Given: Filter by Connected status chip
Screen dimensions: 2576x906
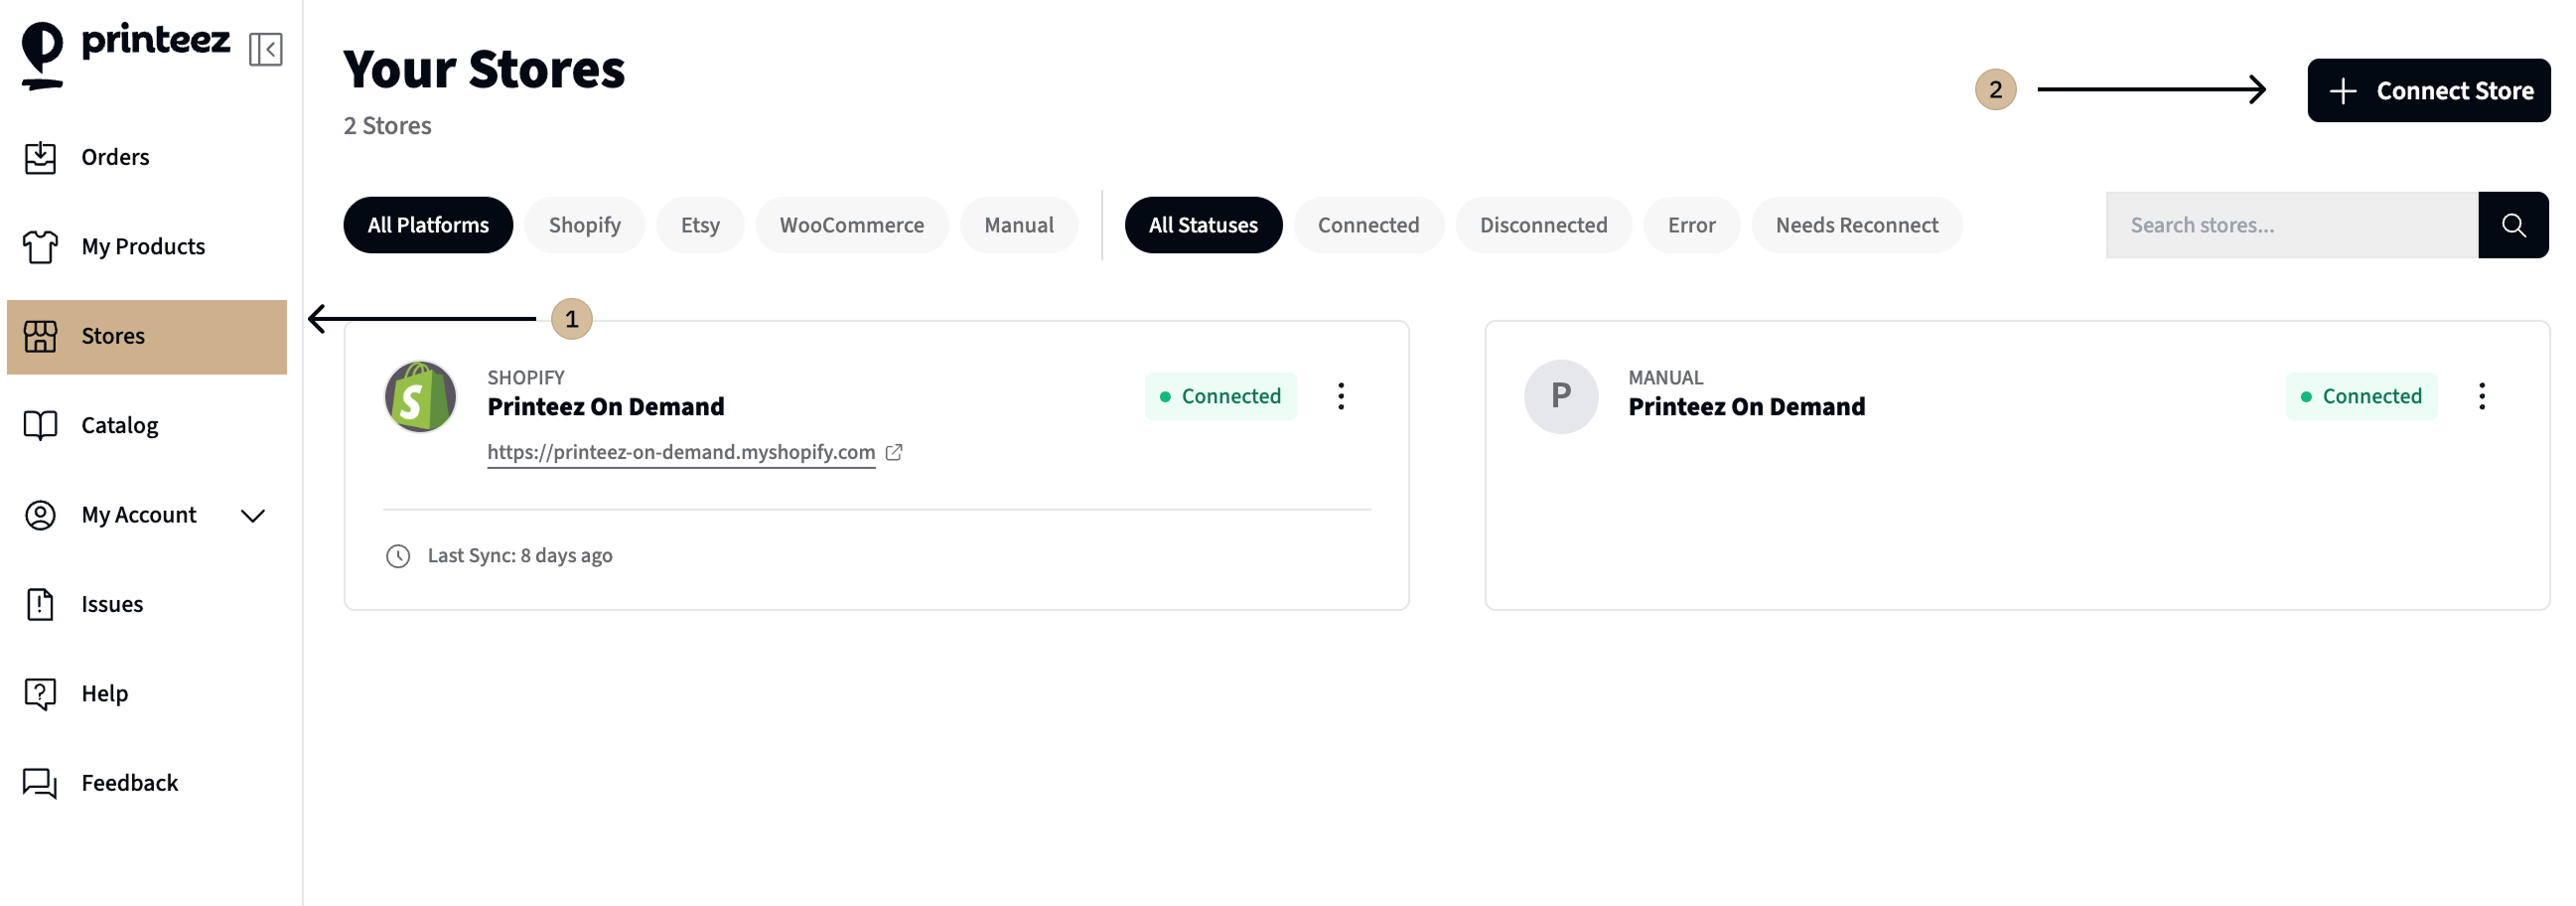Looking at the screenshot, I should pyautogui.click(x=1368, y=225).
